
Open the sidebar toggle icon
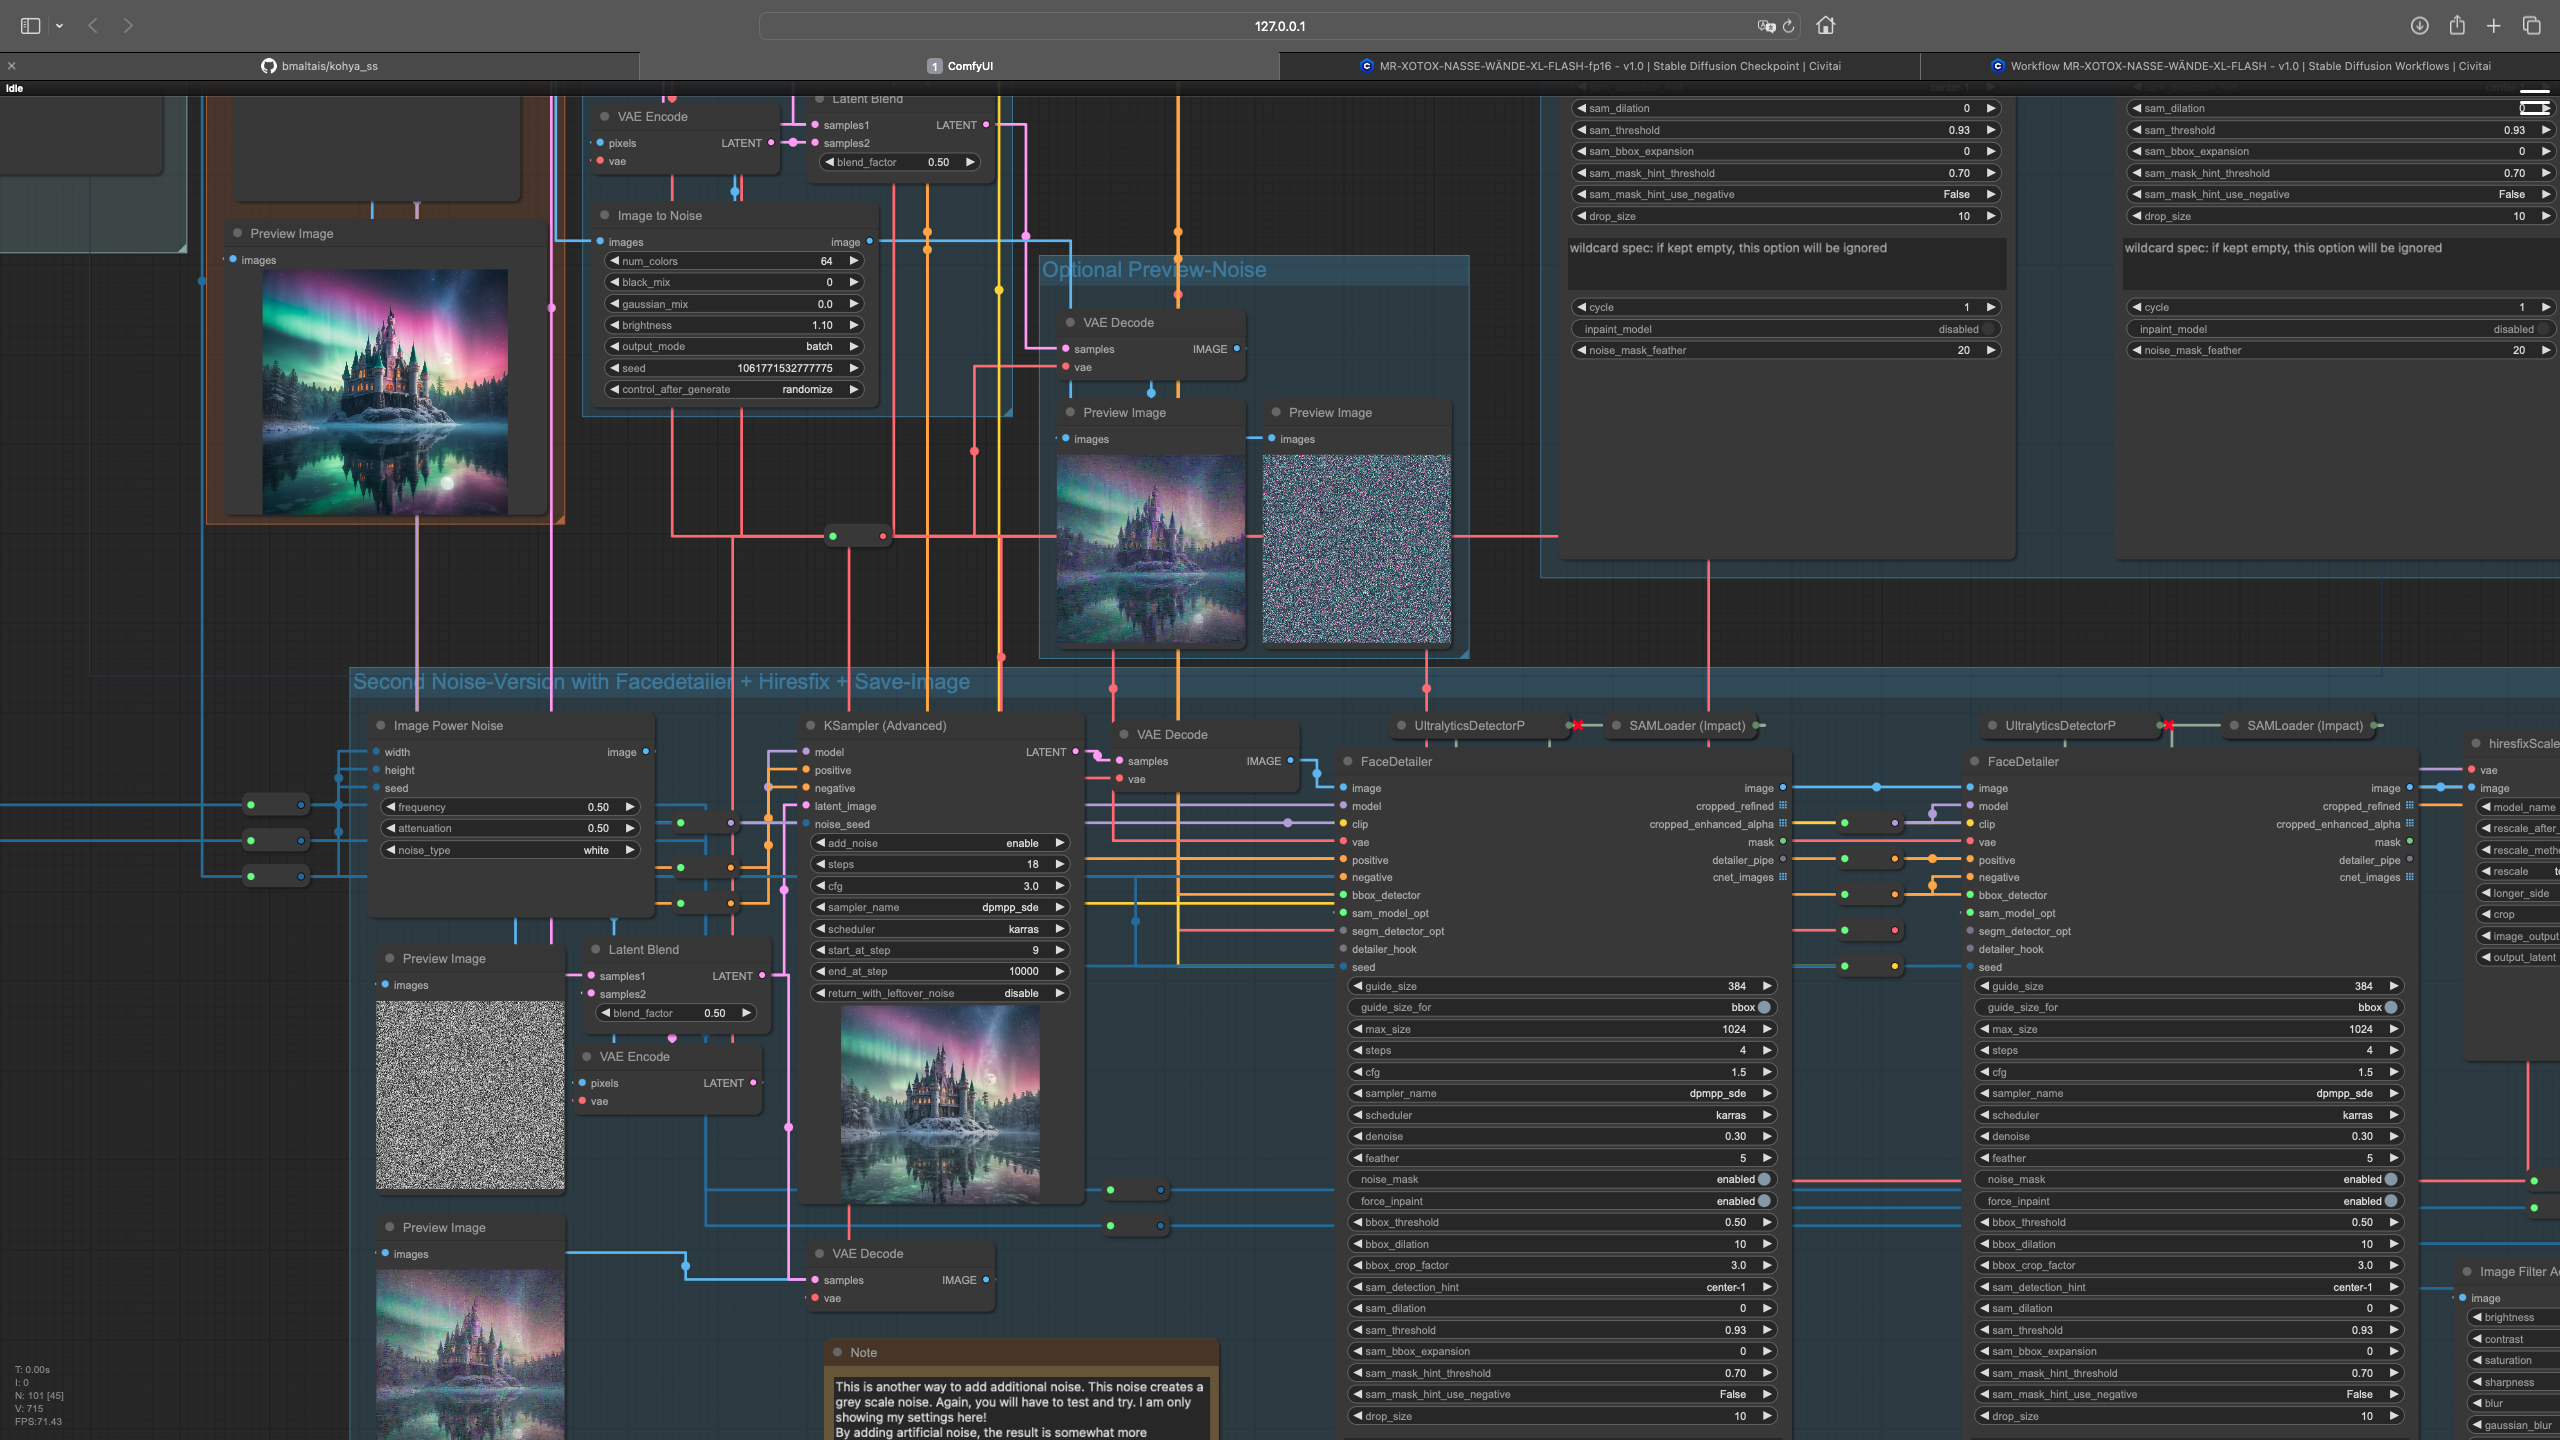[30, 26]
